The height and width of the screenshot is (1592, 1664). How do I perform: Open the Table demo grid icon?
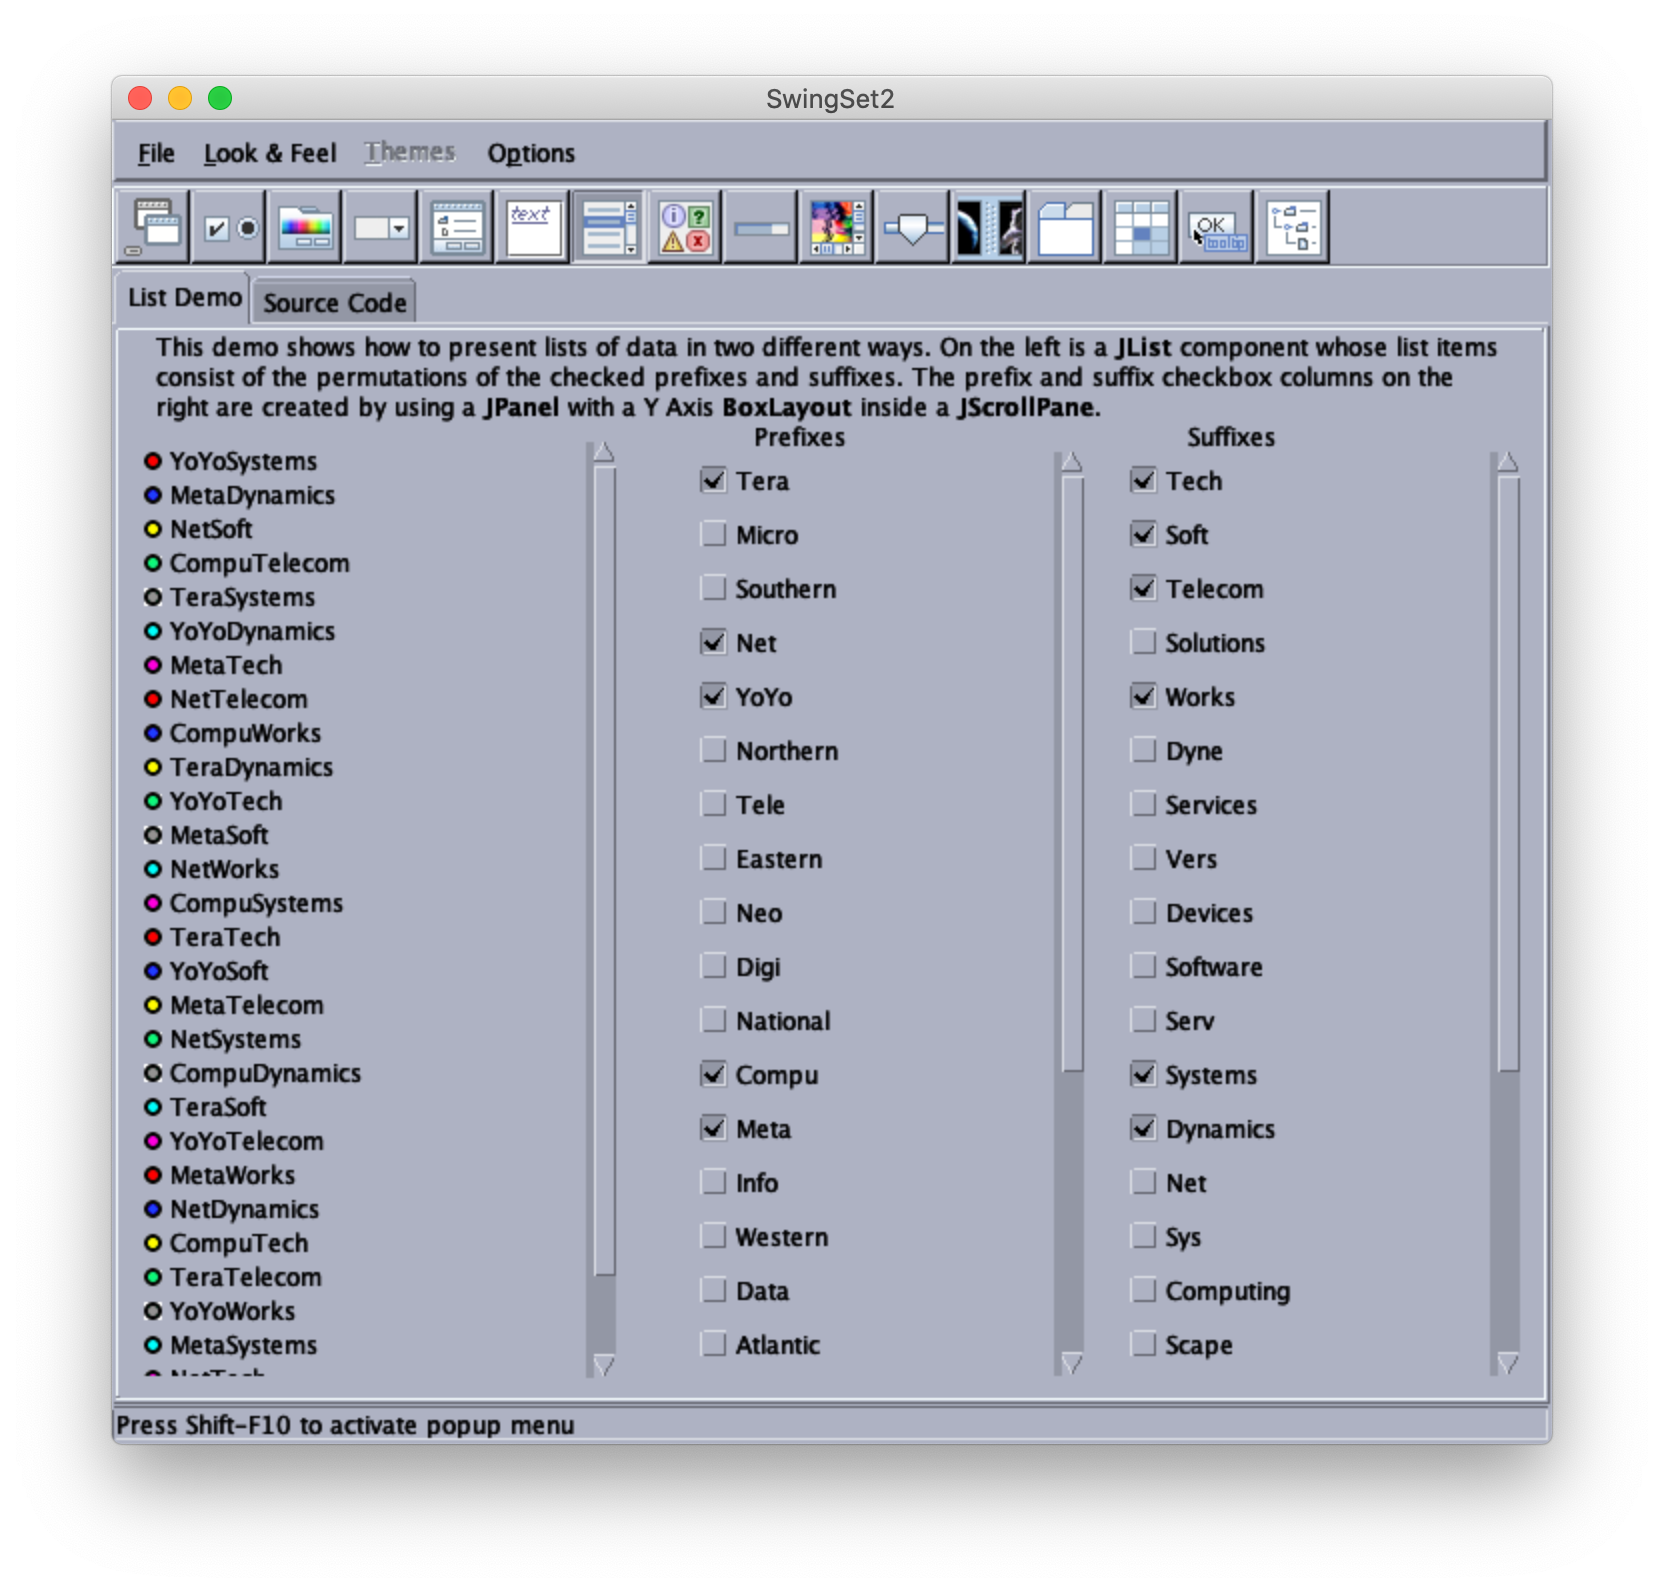1141,227
